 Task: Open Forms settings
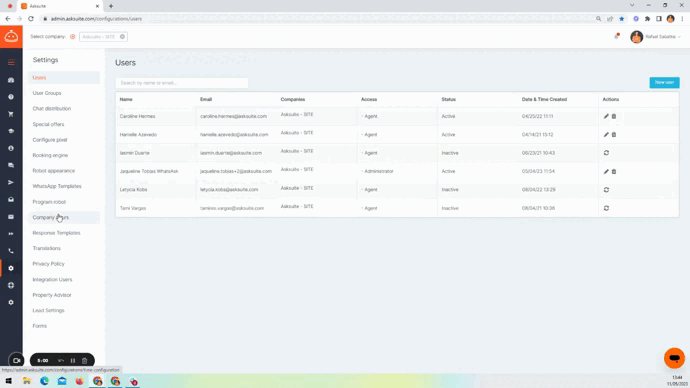(x=40, y=326)
